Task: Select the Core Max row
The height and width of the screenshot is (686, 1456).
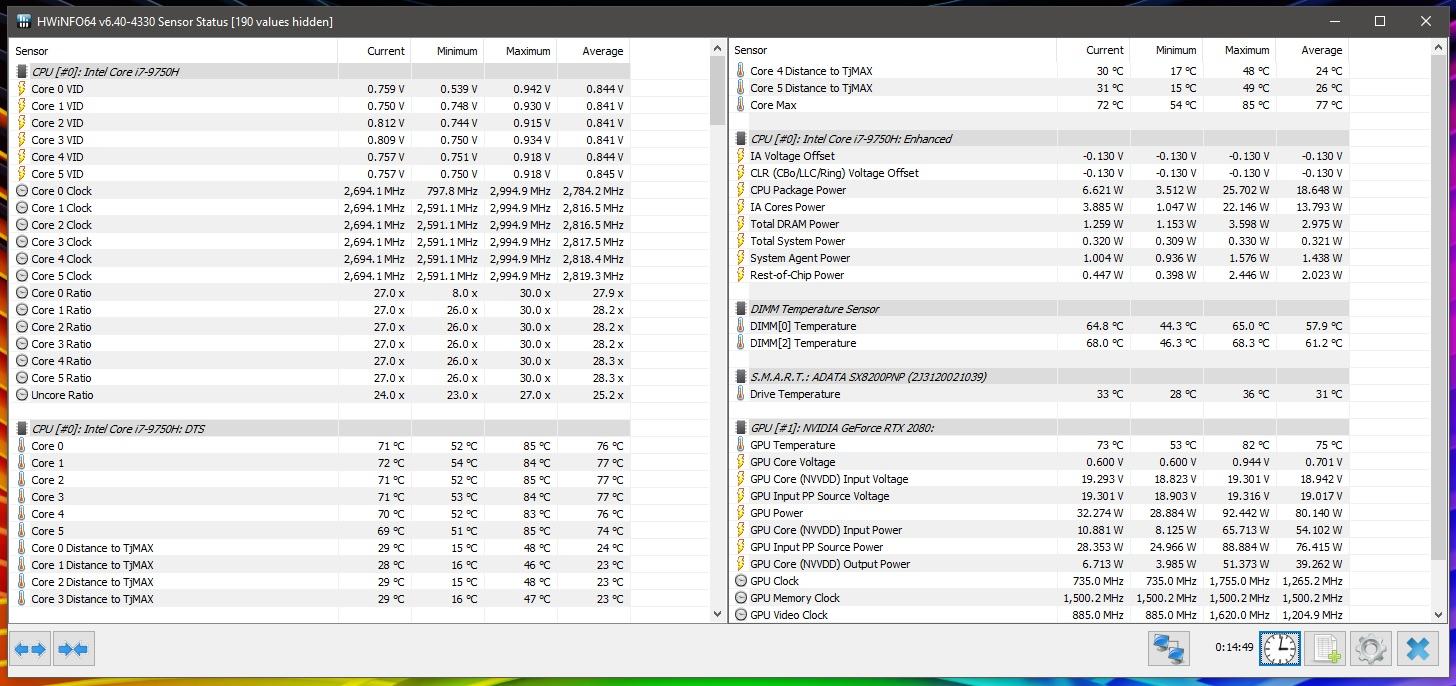Action: [x=1039, y=105]
